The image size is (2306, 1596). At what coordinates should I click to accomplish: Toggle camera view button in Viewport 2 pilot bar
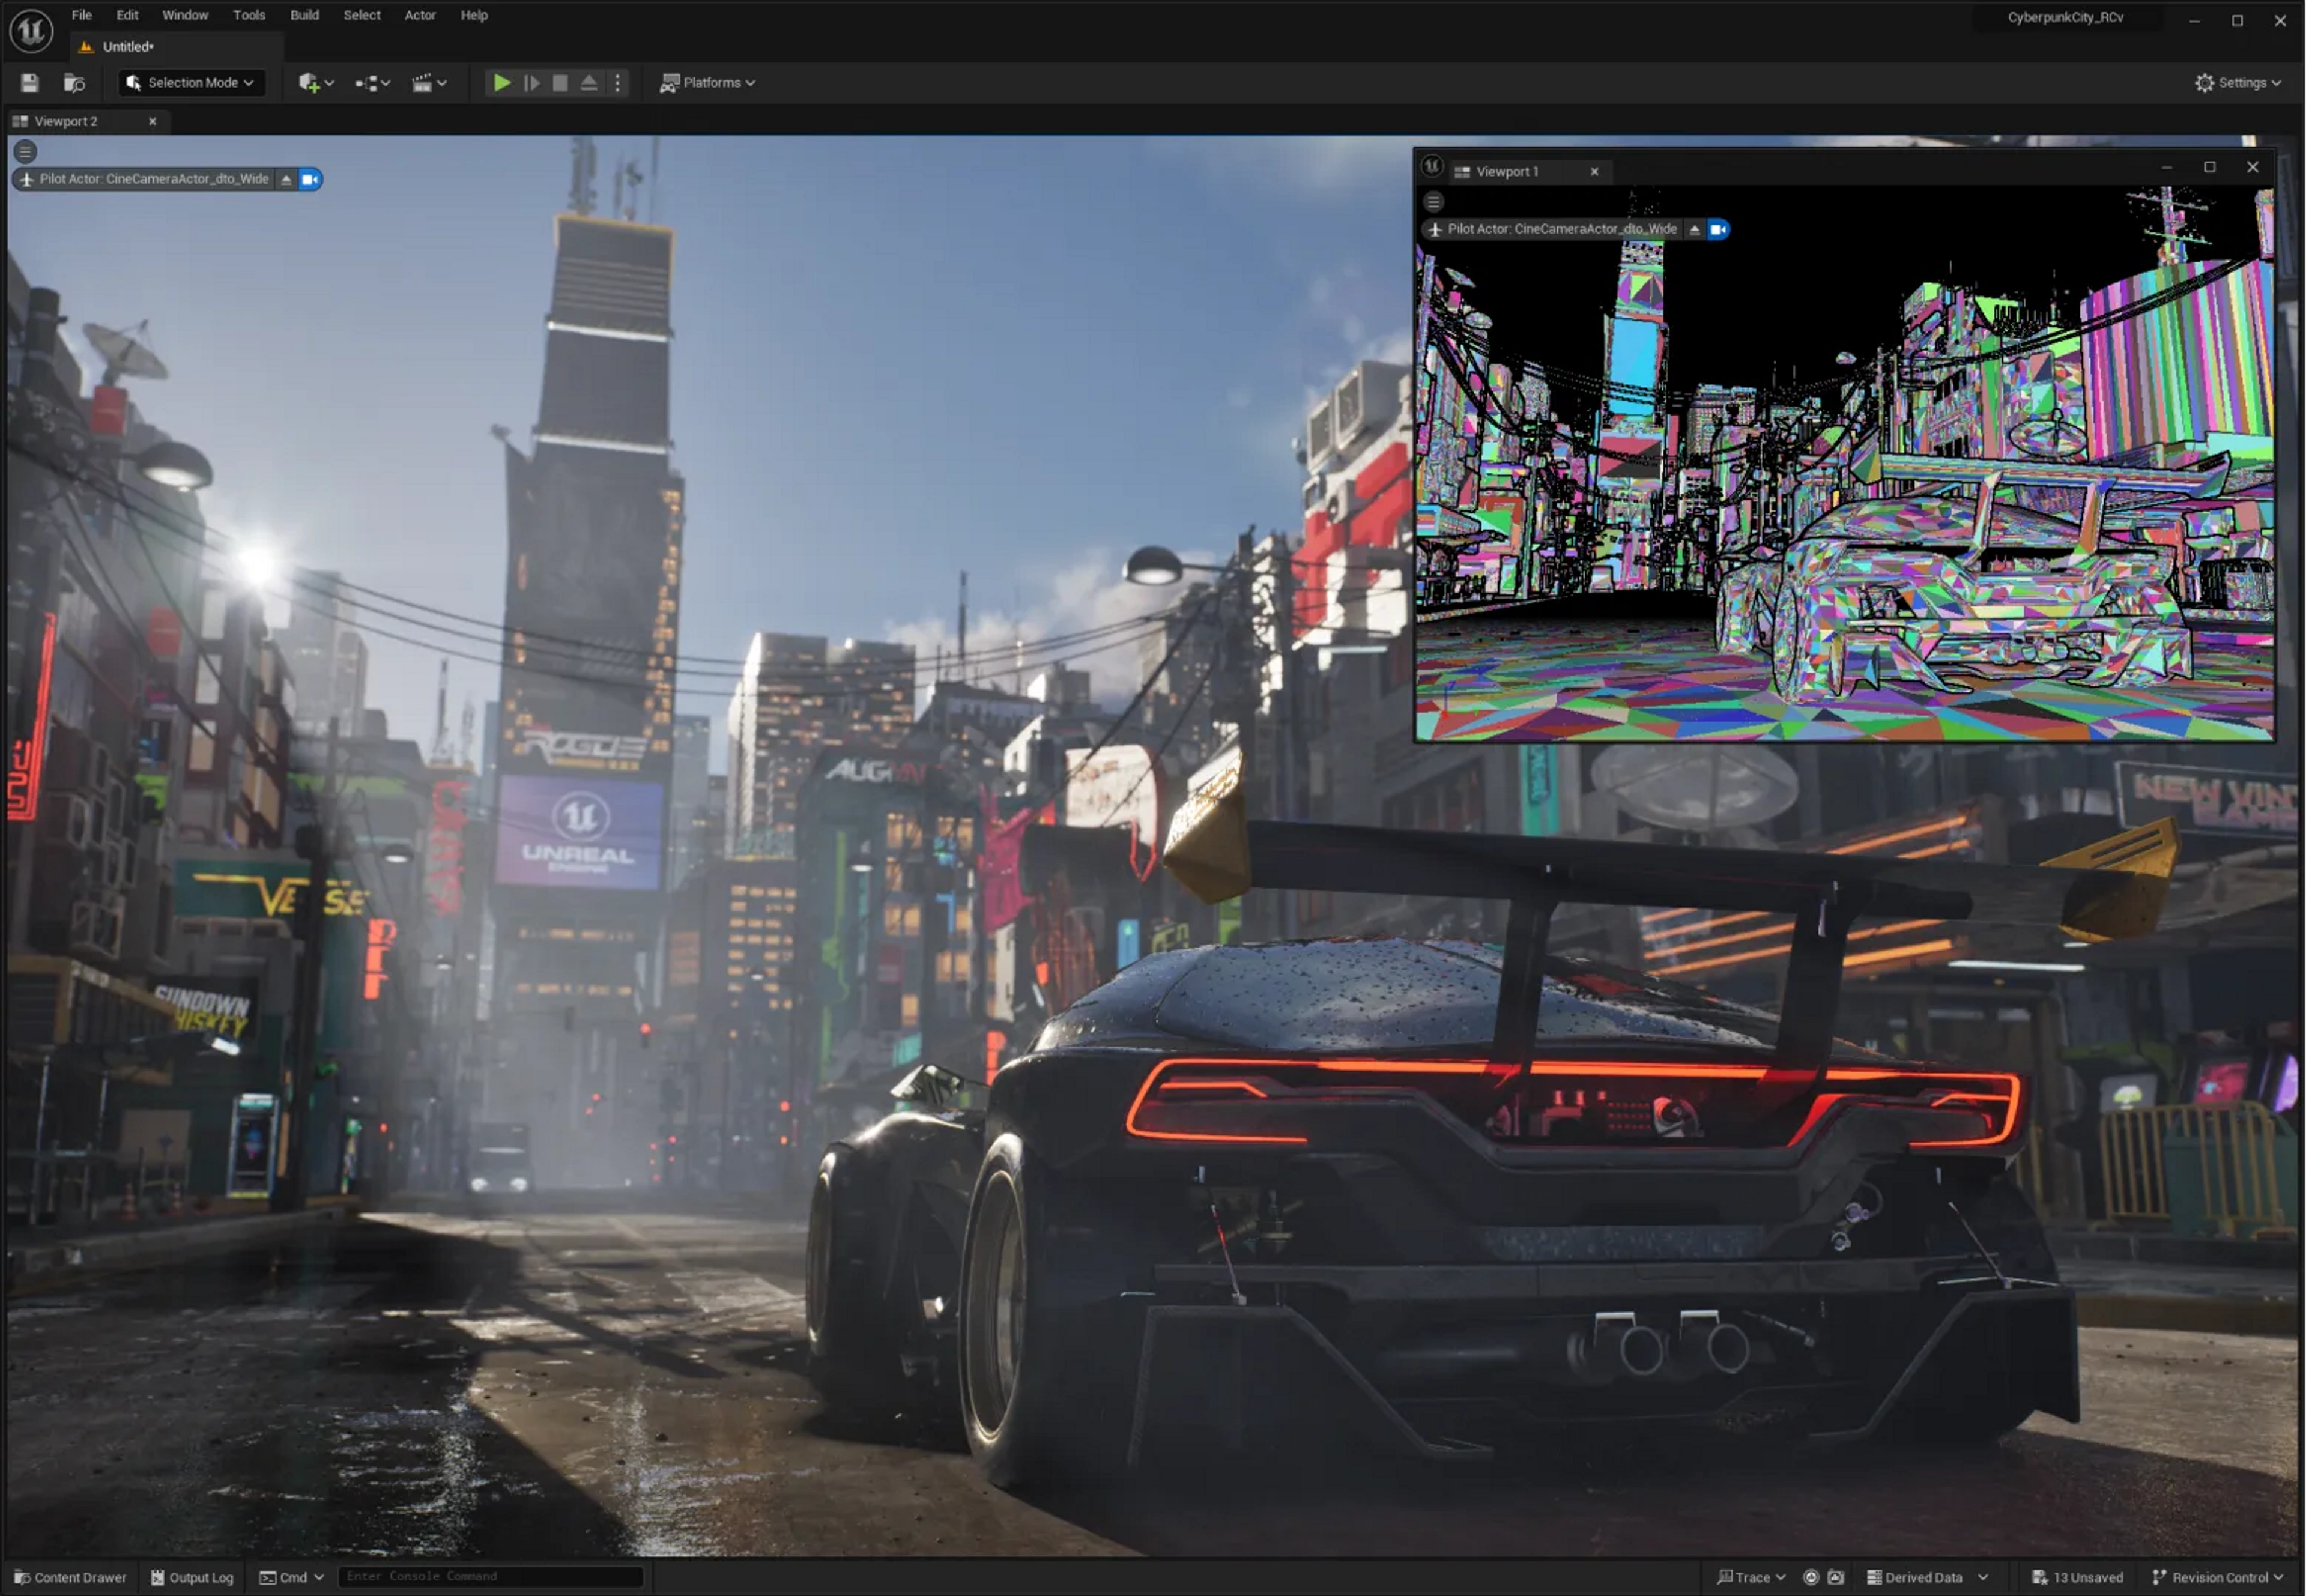coord(310,179)
